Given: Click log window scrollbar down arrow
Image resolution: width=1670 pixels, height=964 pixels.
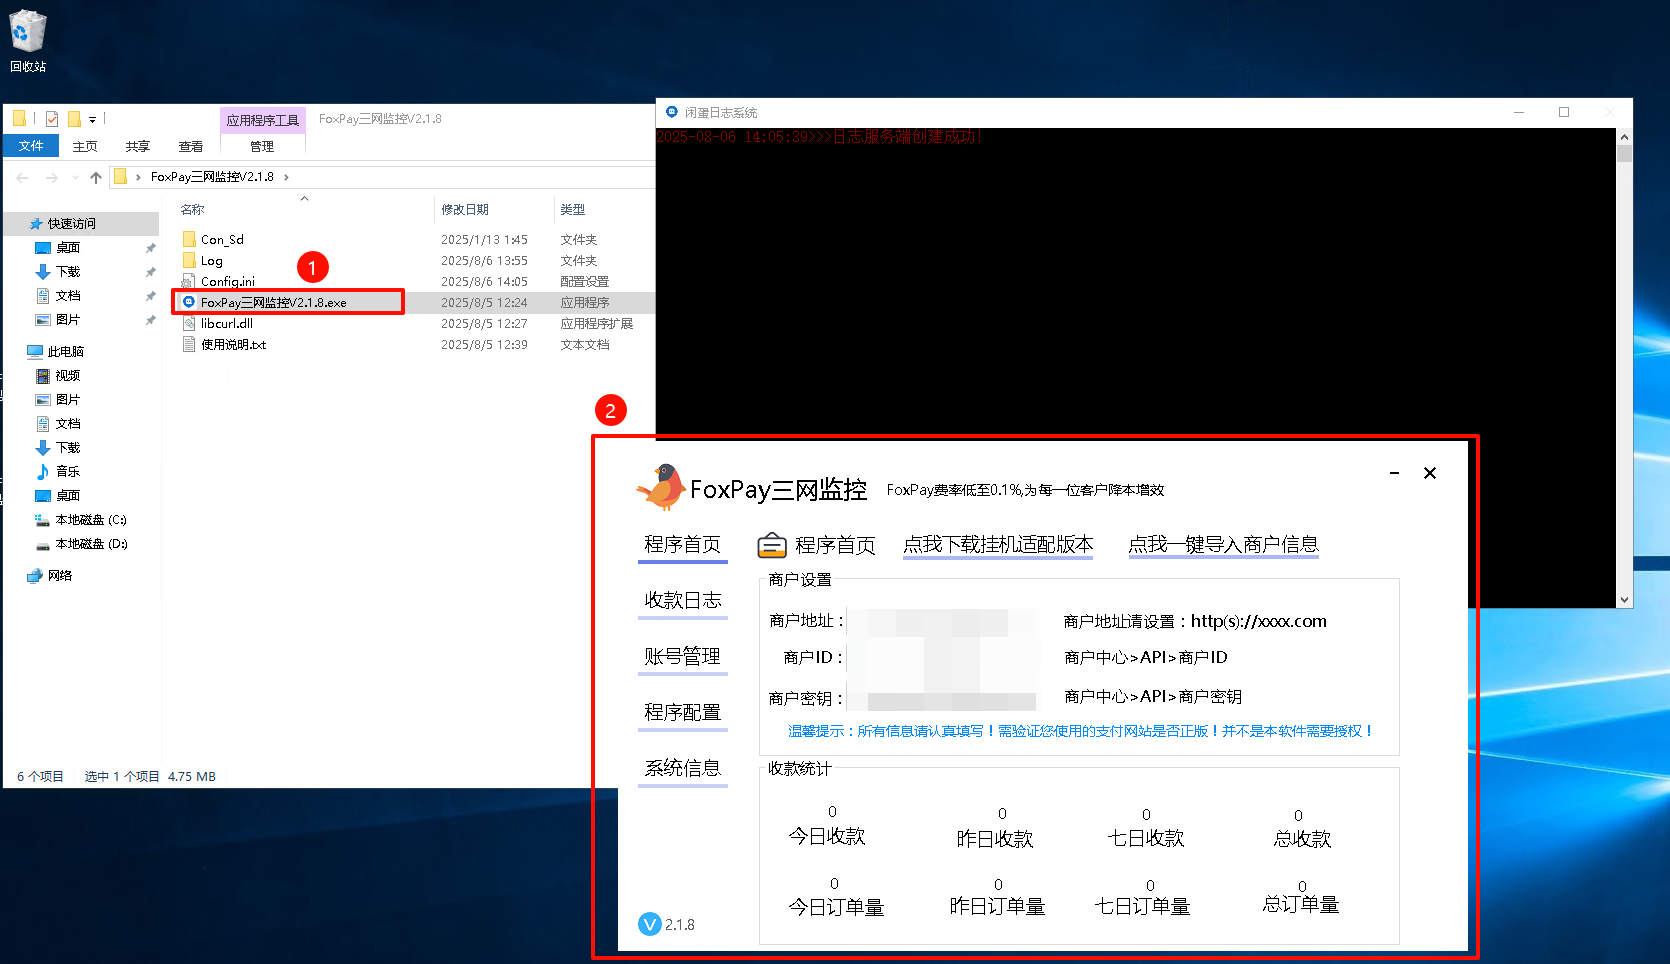Looking at the screenshot, I should click(1624, 600).
